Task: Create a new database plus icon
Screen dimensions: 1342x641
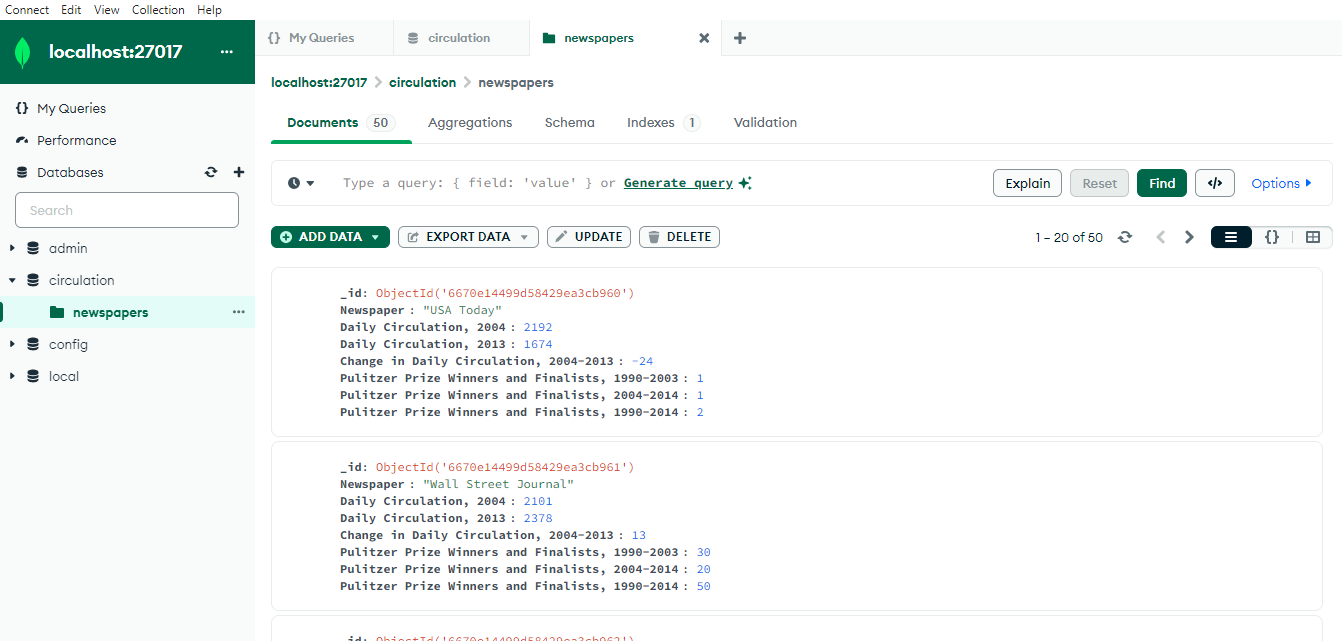Action: pyautogui.click(x=239, y=172)
